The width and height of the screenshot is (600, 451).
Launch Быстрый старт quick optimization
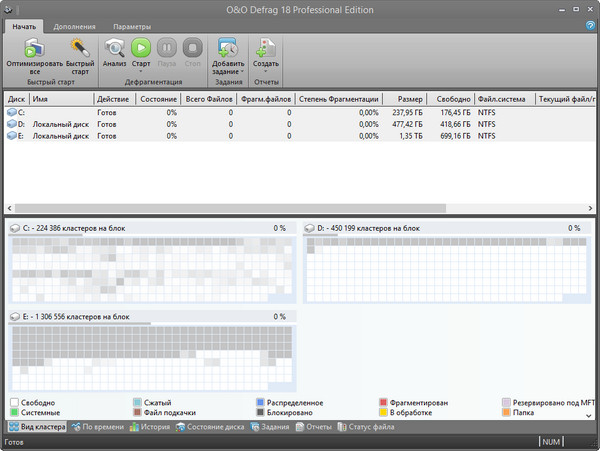click(x=80, y=47)
